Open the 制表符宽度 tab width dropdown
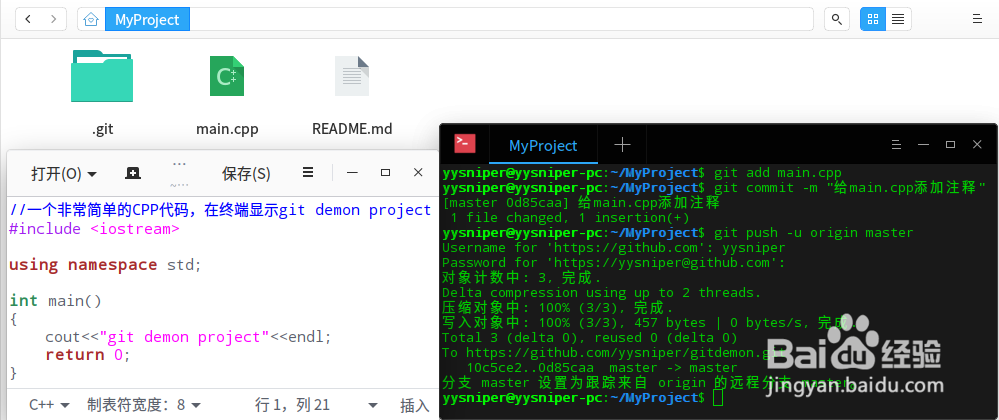The height and width of the screenshot is (420, 999). click(x=144, y=405)
